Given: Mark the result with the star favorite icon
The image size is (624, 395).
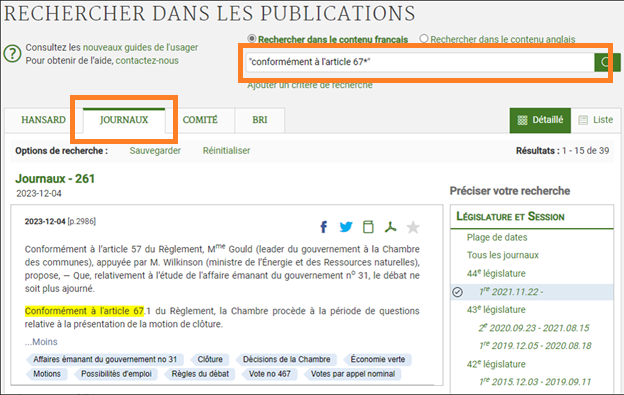Looking at the screenshot, I should pos(413,227).
